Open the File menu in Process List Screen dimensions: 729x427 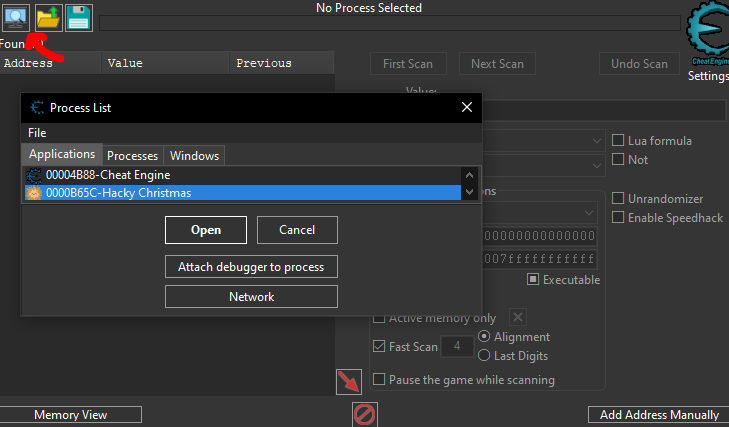37,133
